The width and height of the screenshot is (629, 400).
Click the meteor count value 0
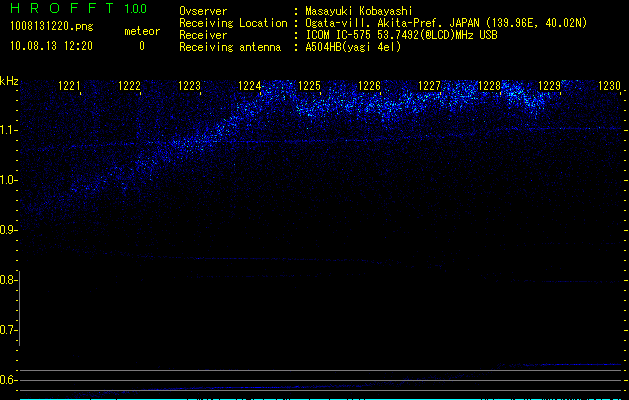coord(142,46)
